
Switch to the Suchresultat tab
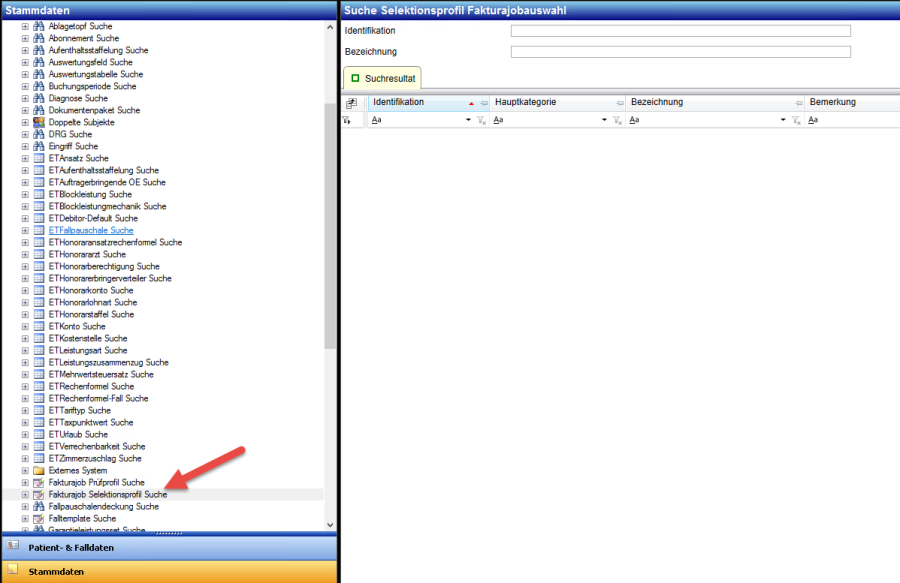(x=382, y=78)
